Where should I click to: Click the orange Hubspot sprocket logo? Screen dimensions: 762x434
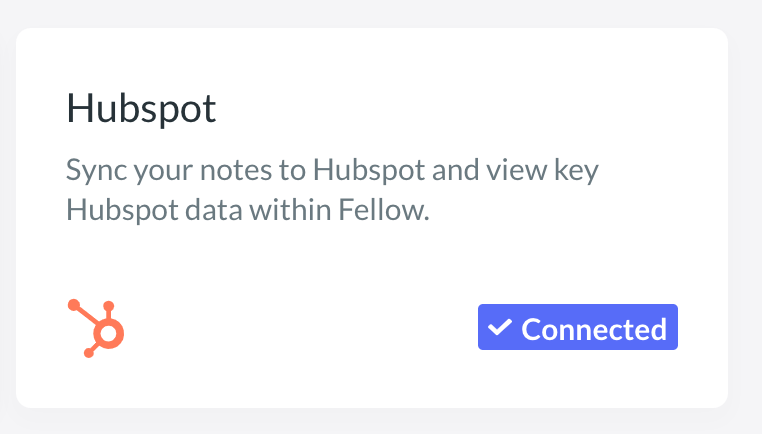coord(96,328)
